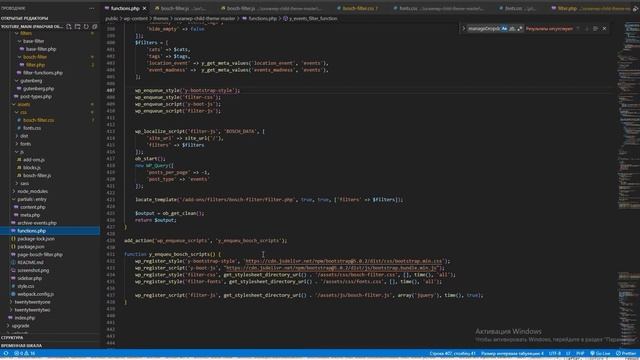Toggle regular expression search in find widget
This screenshot has width=640, height=360.
pyautogui.click(x=519, y=29)
